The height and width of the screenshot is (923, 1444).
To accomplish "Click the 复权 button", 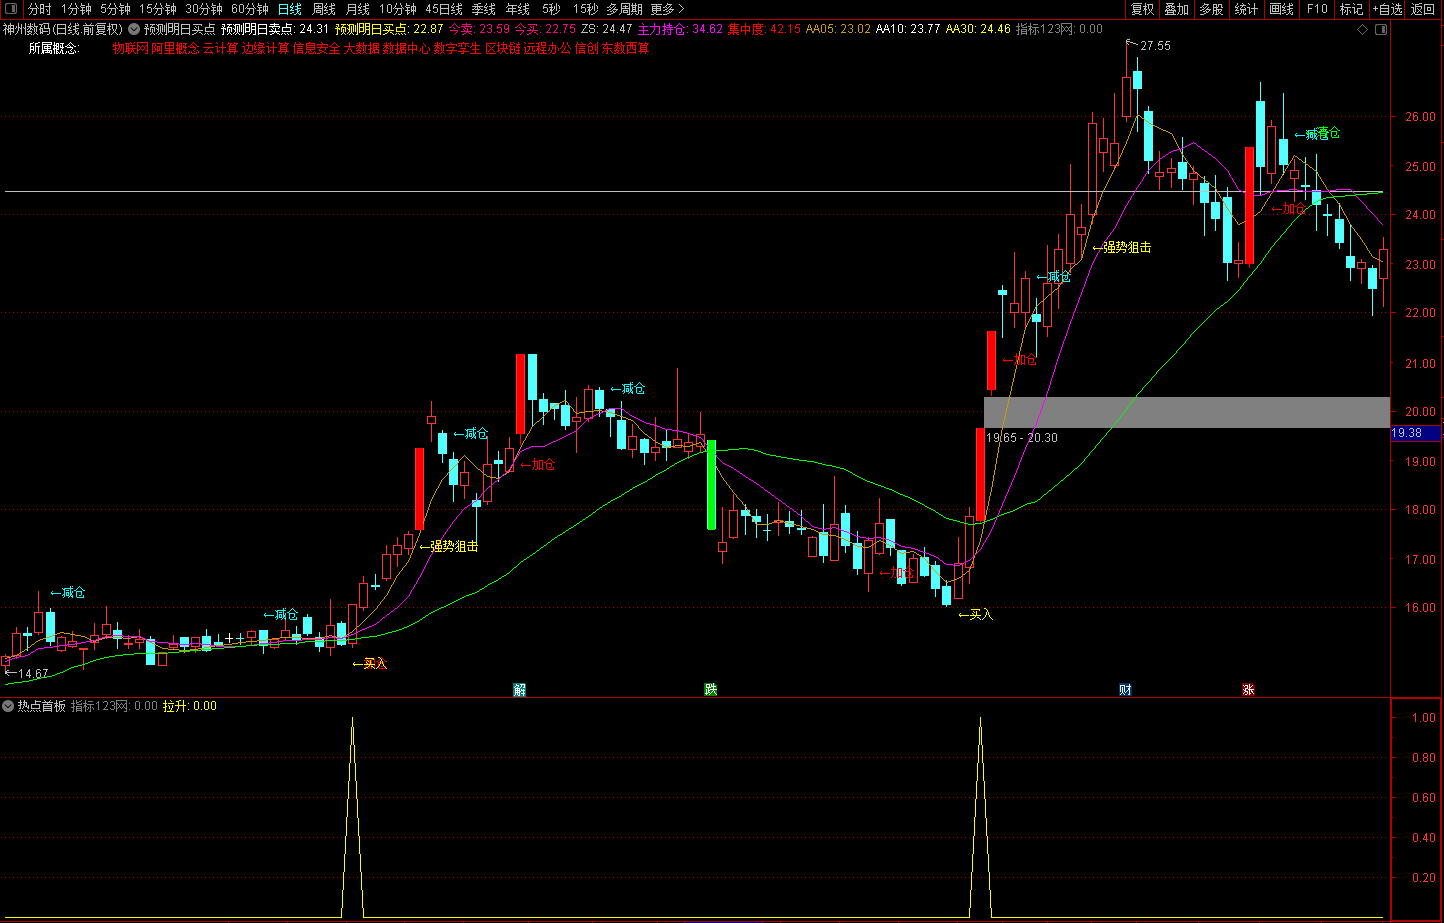I will (1142, 9).
